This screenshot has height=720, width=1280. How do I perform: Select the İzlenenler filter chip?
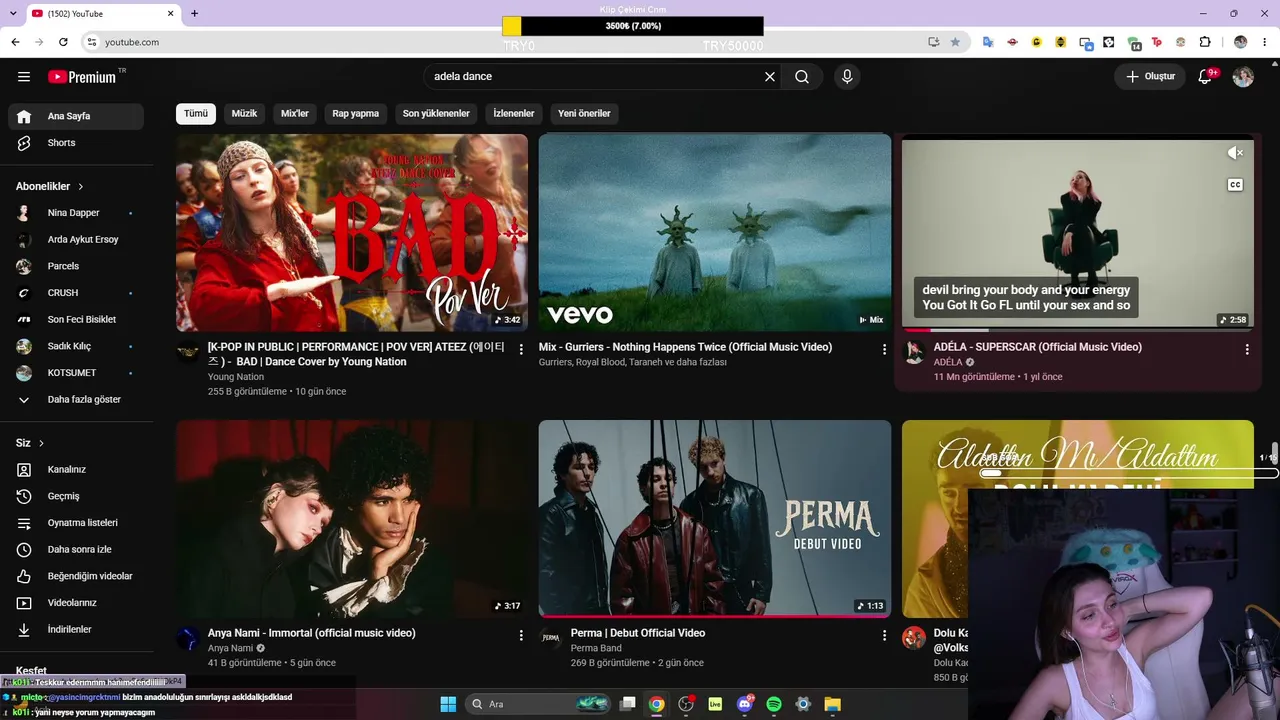click(514, 114)
